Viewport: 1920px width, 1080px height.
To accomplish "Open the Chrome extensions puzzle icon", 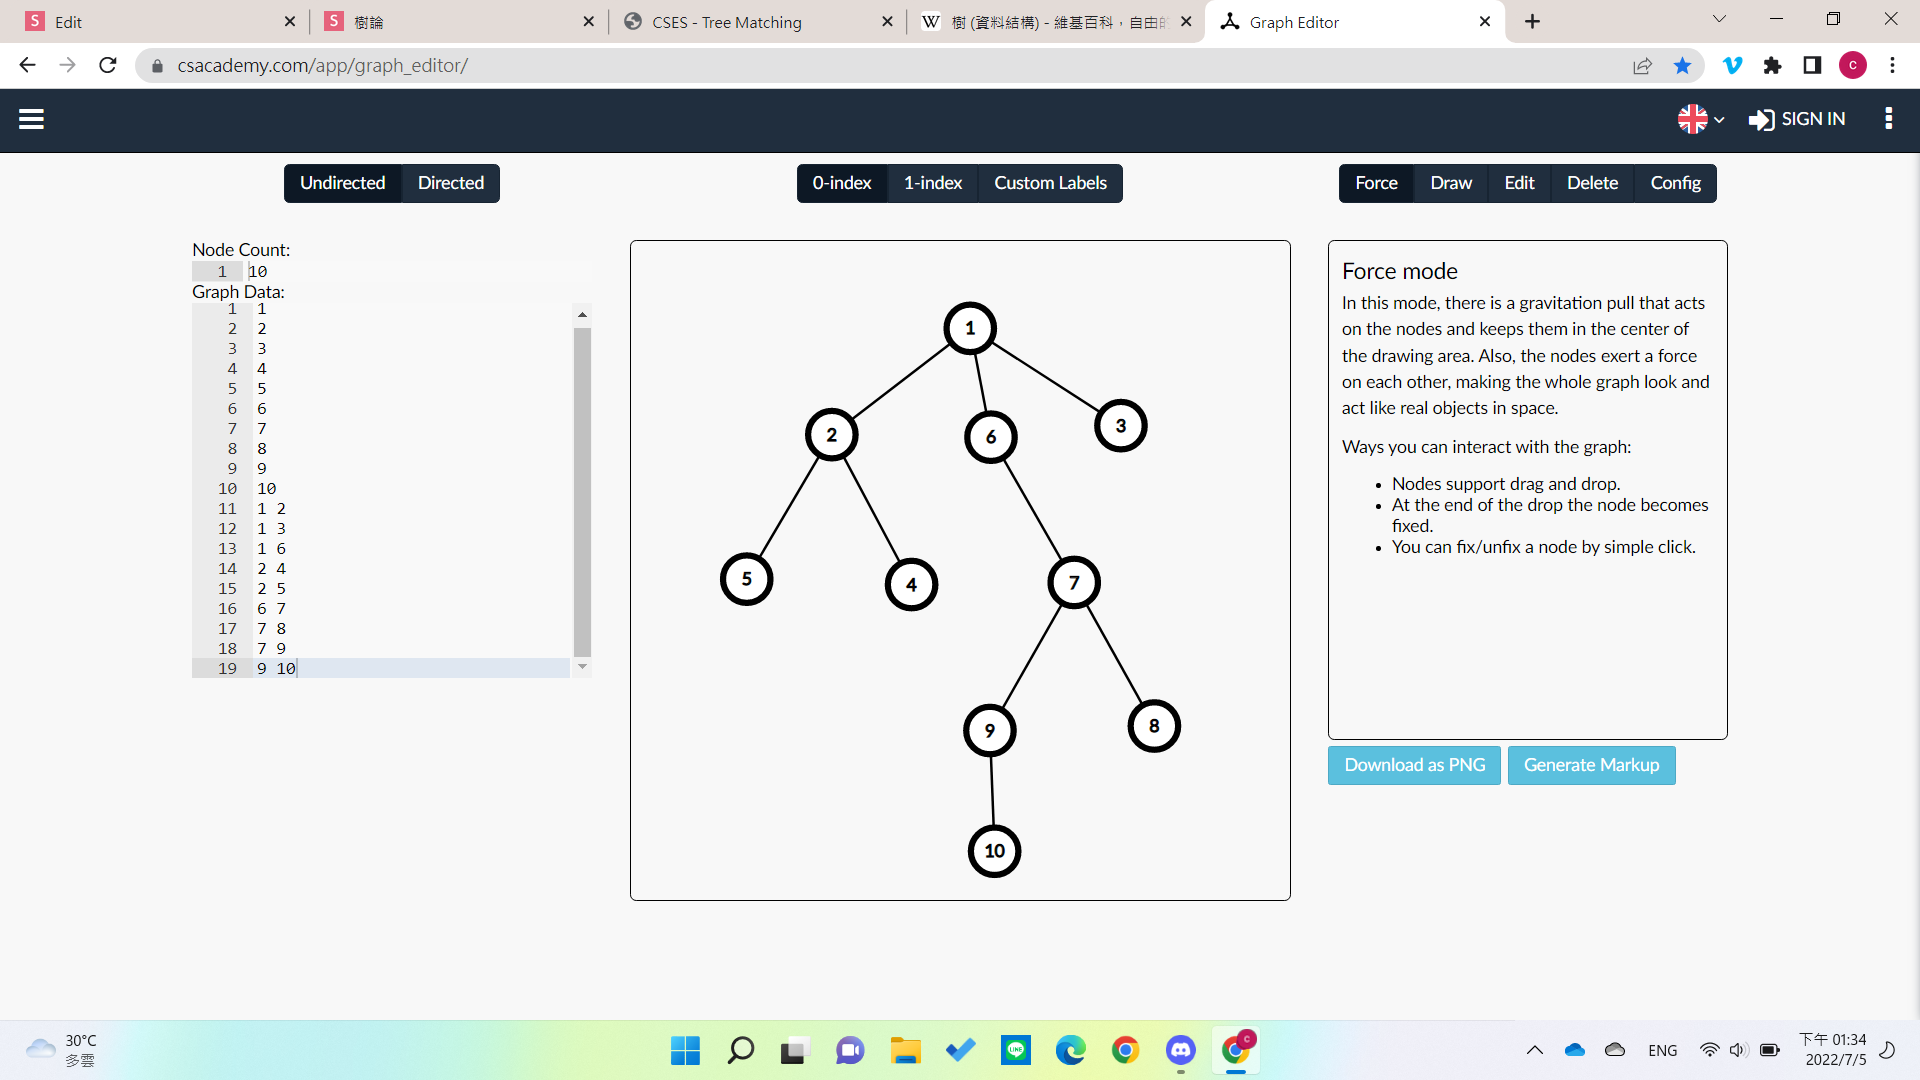I will 1772,66.
